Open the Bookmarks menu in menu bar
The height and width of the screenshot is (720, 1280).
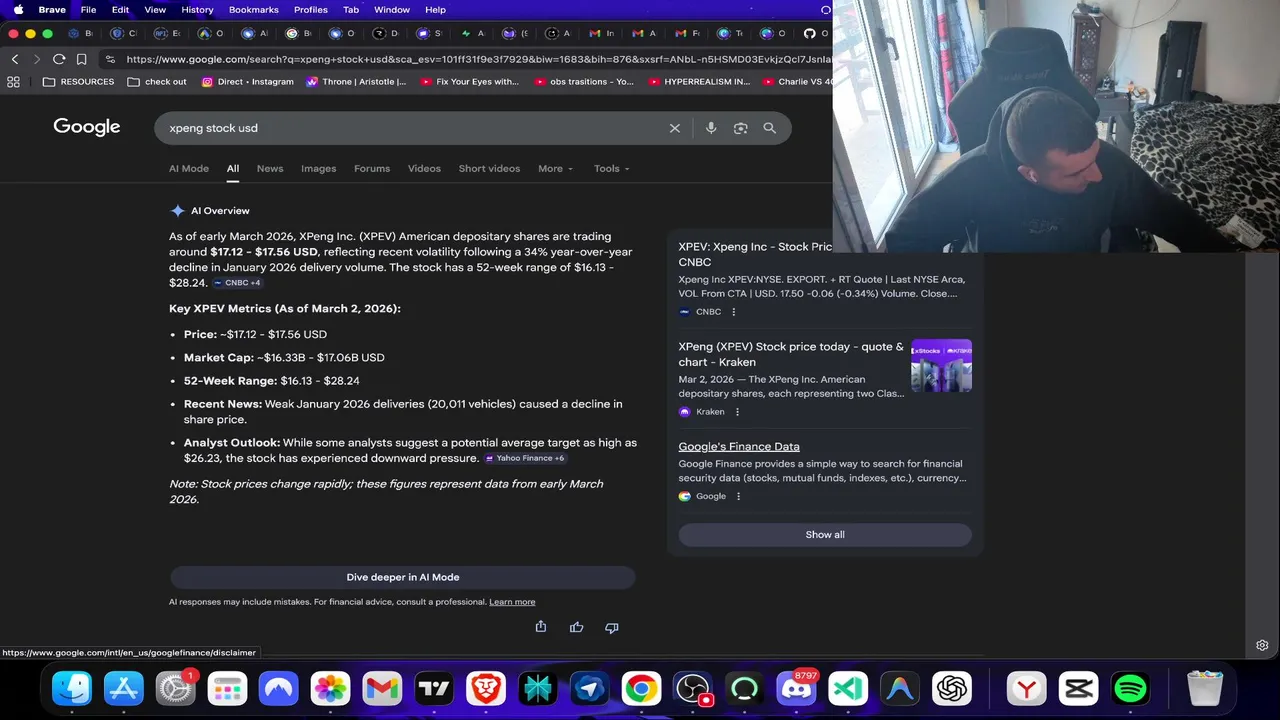(254, 9)
